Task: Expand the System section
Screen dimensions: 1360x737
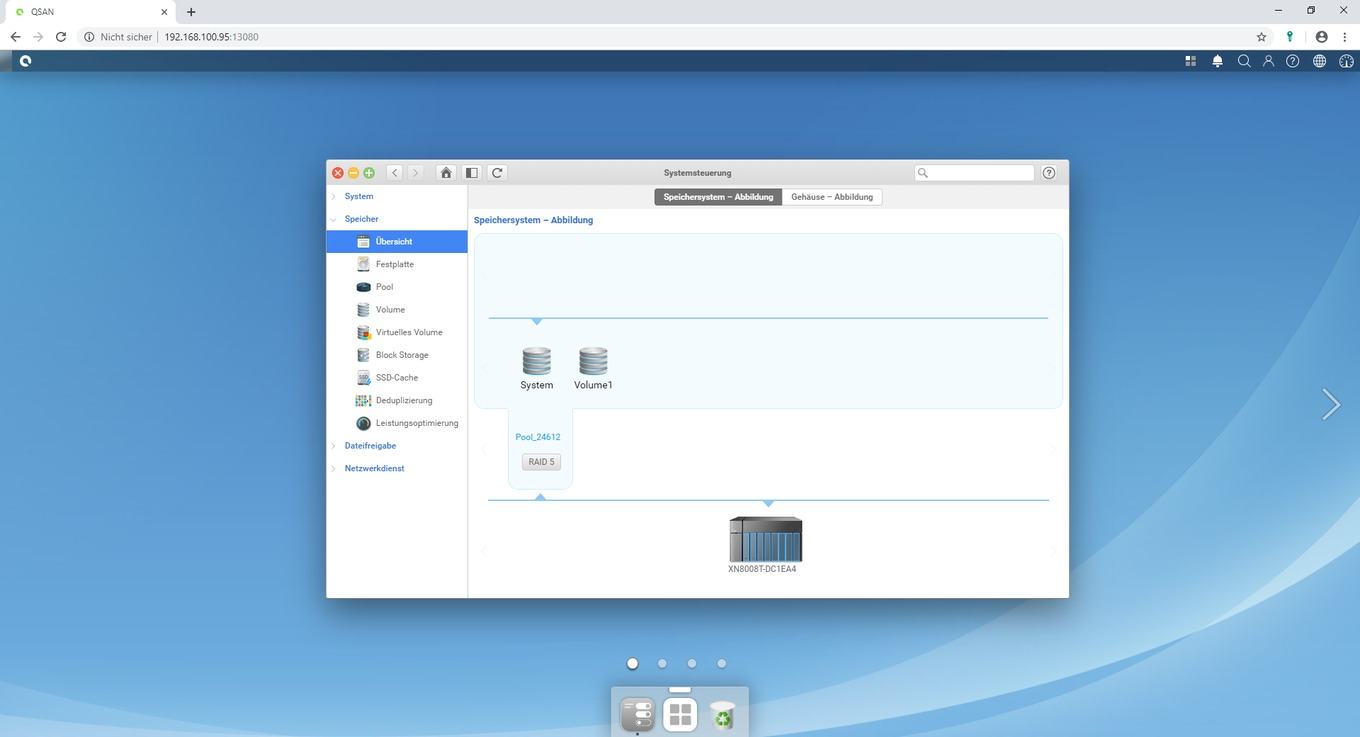Action: pos(334,196)
